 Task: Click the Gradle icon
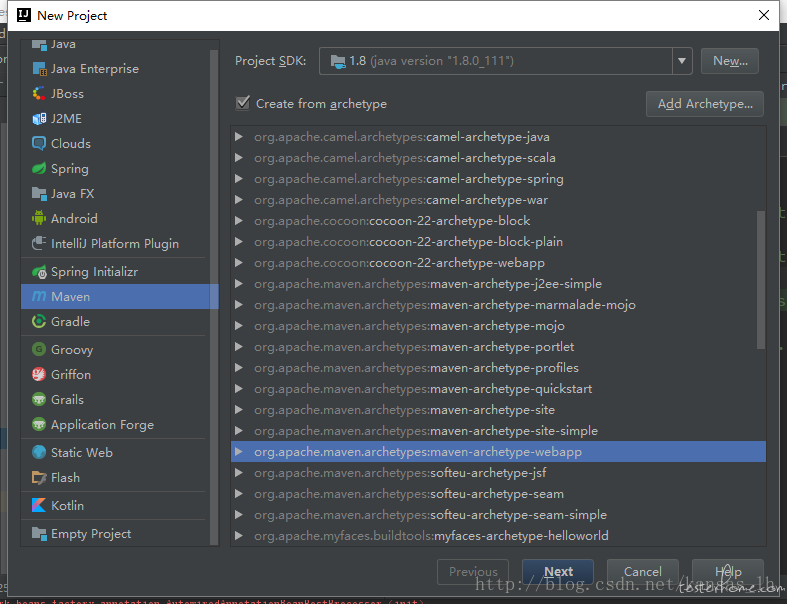(39, 321)
